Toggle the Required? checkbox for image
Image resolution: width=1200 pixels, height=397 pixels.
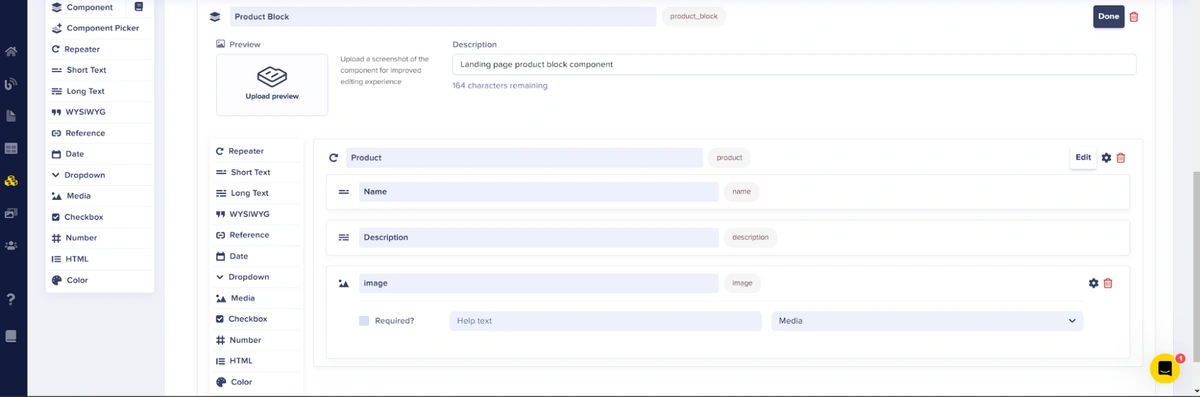click(364, 321)
